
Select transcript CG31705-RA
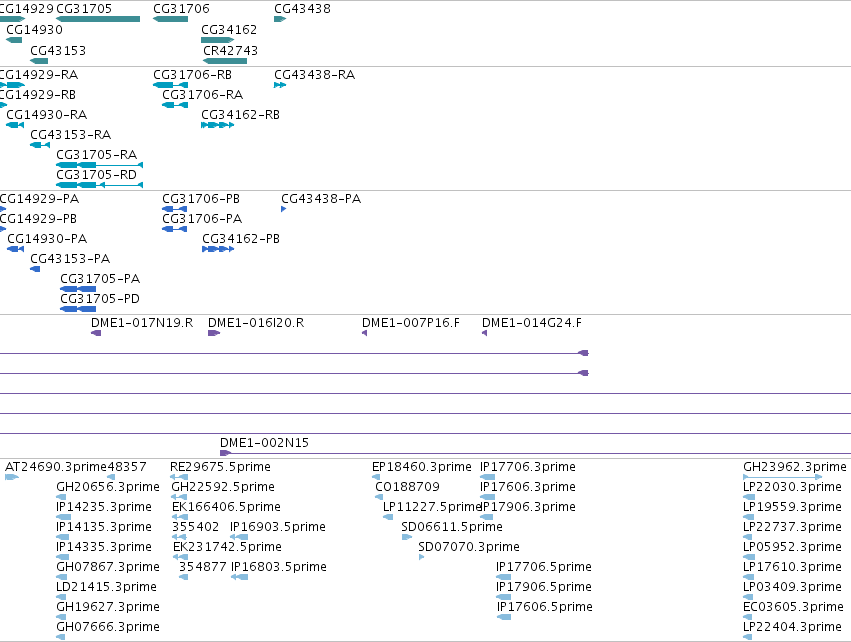99,165
